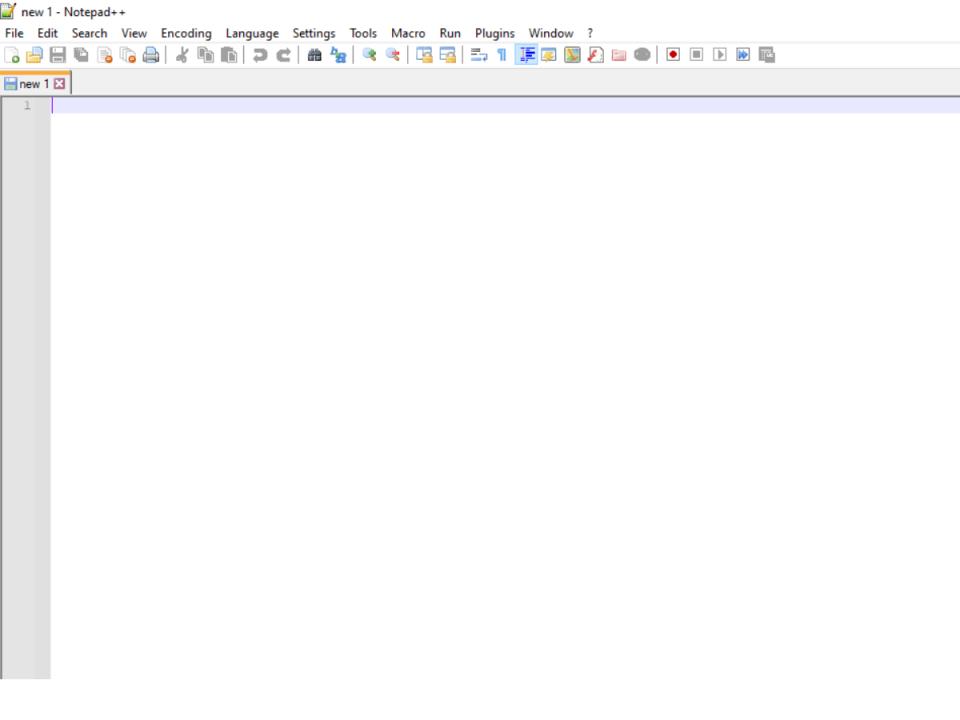The height and width of the screenshot is (720, 960).
Task: Select the Save All toolbar icon
Action: [x=80, y=55]
